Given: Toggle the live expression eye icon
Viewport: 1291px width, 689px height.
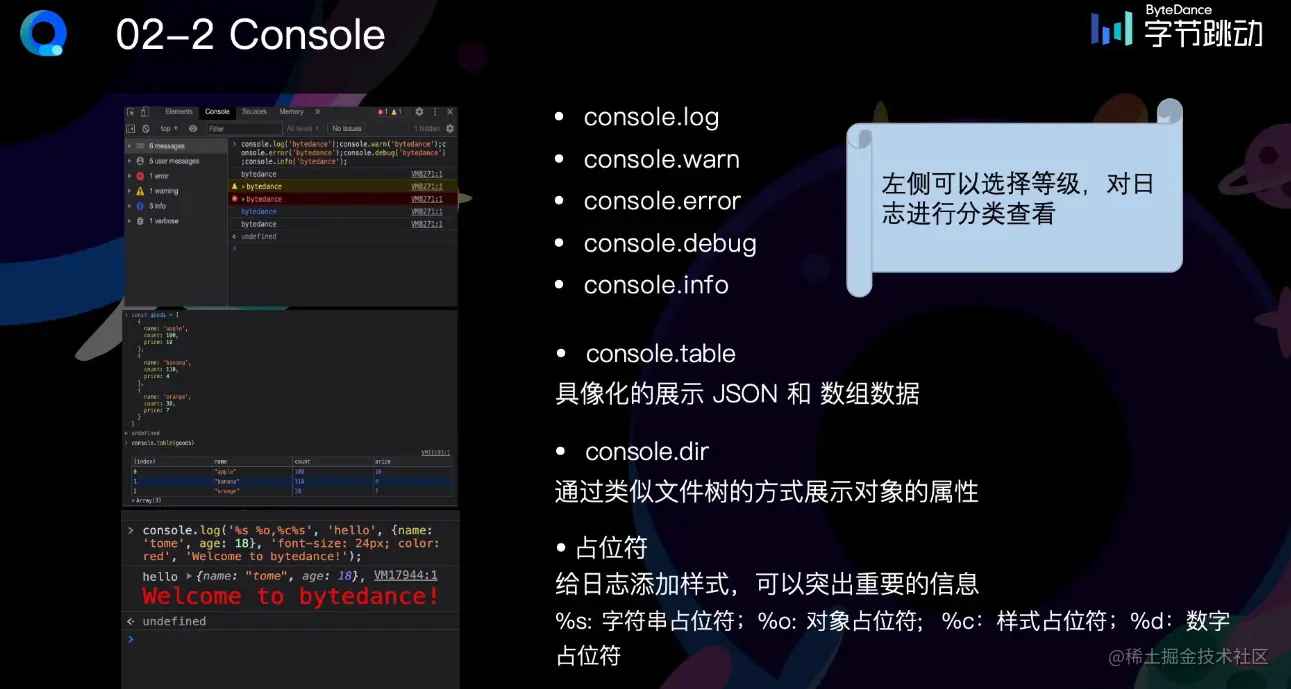Looking at the screenshot, I should point(193,128).
